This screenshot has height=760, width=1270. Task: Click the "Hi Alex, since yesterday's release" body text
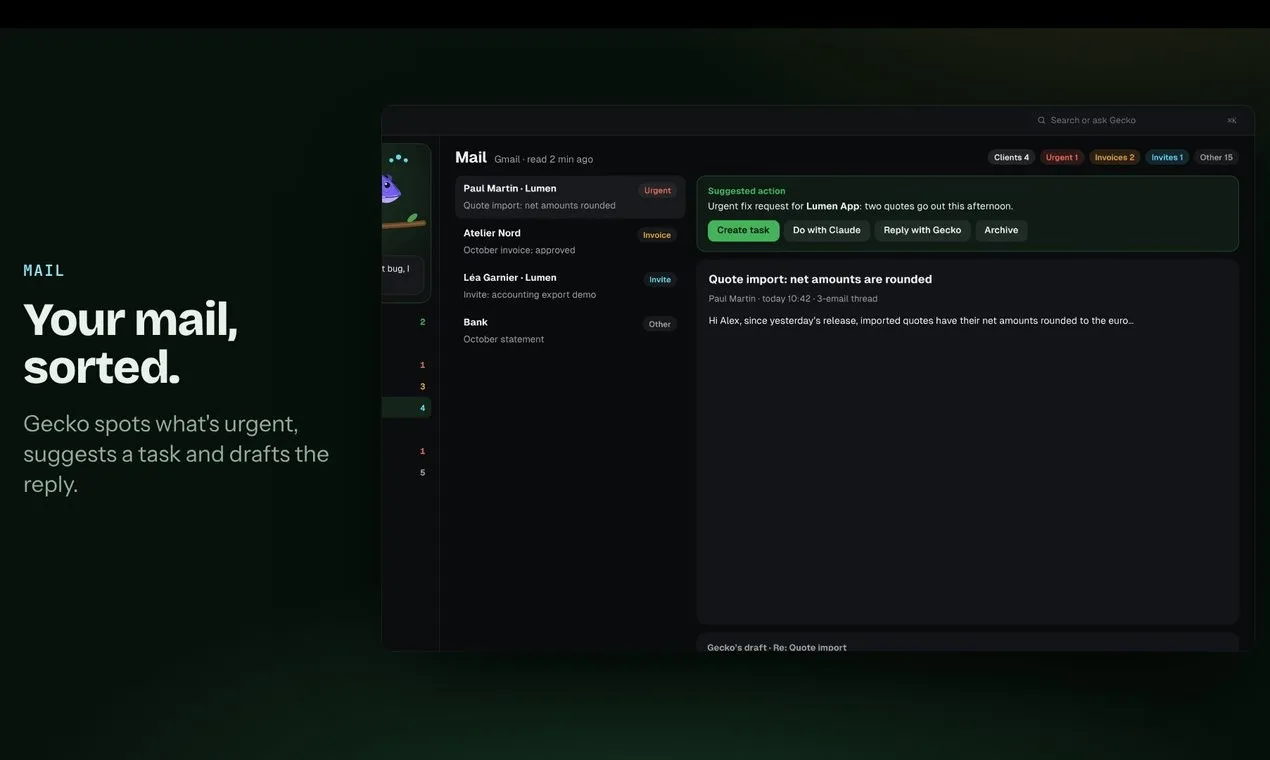[921, 321]
